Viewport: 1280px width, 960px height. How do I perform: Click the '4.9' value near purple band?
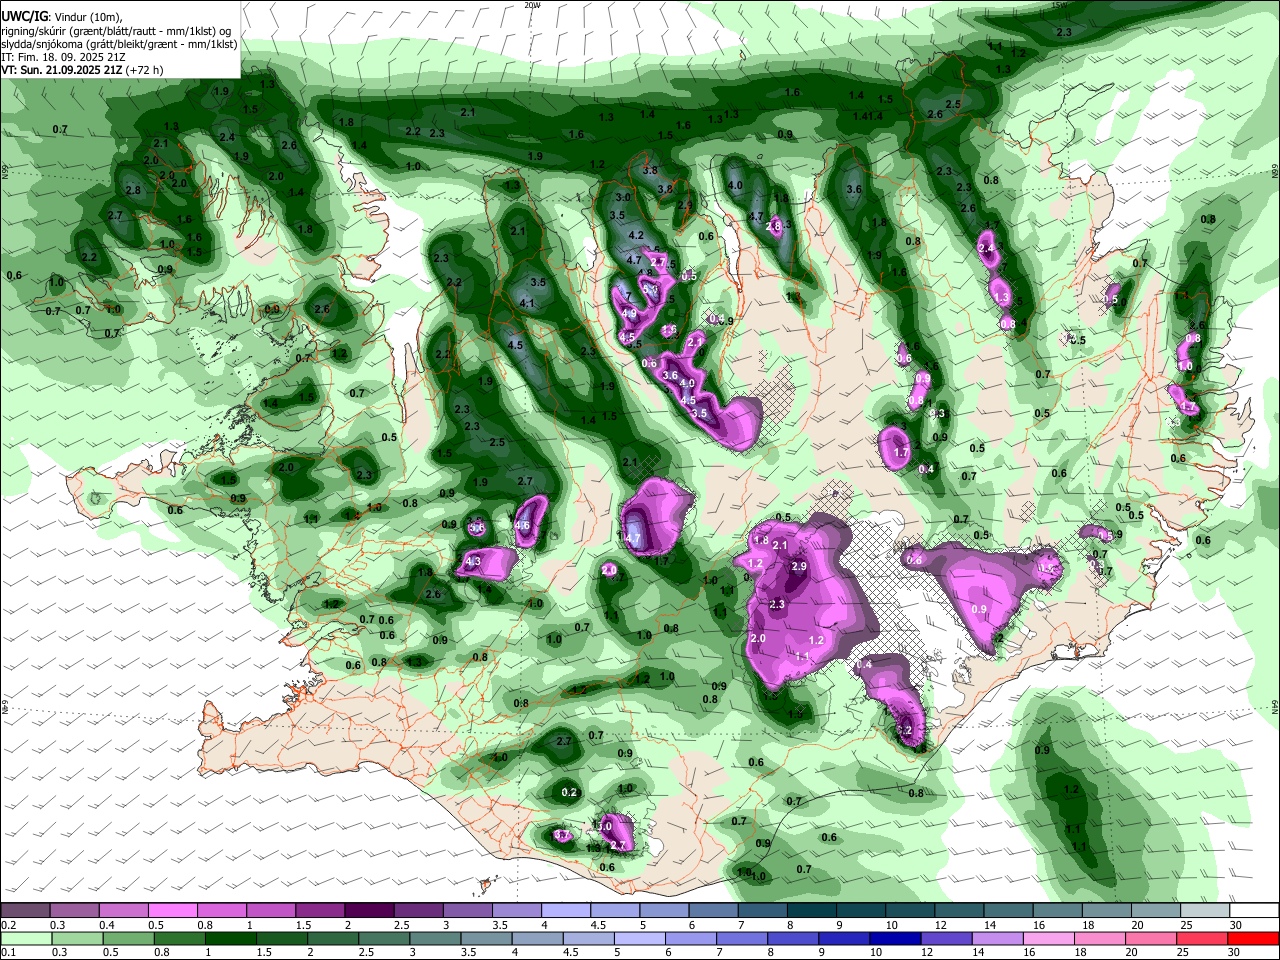(629, 314)
